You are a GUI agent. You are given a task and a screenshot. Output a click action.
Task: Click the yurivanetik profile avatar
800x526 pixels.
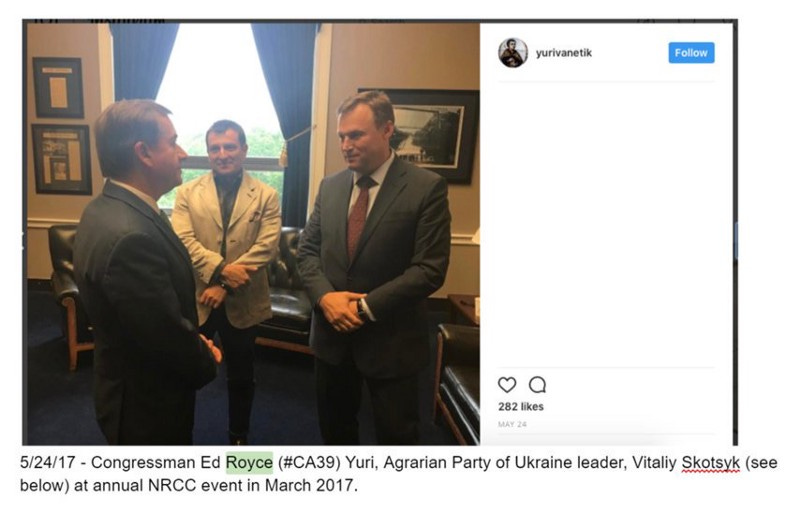point(513,53)
